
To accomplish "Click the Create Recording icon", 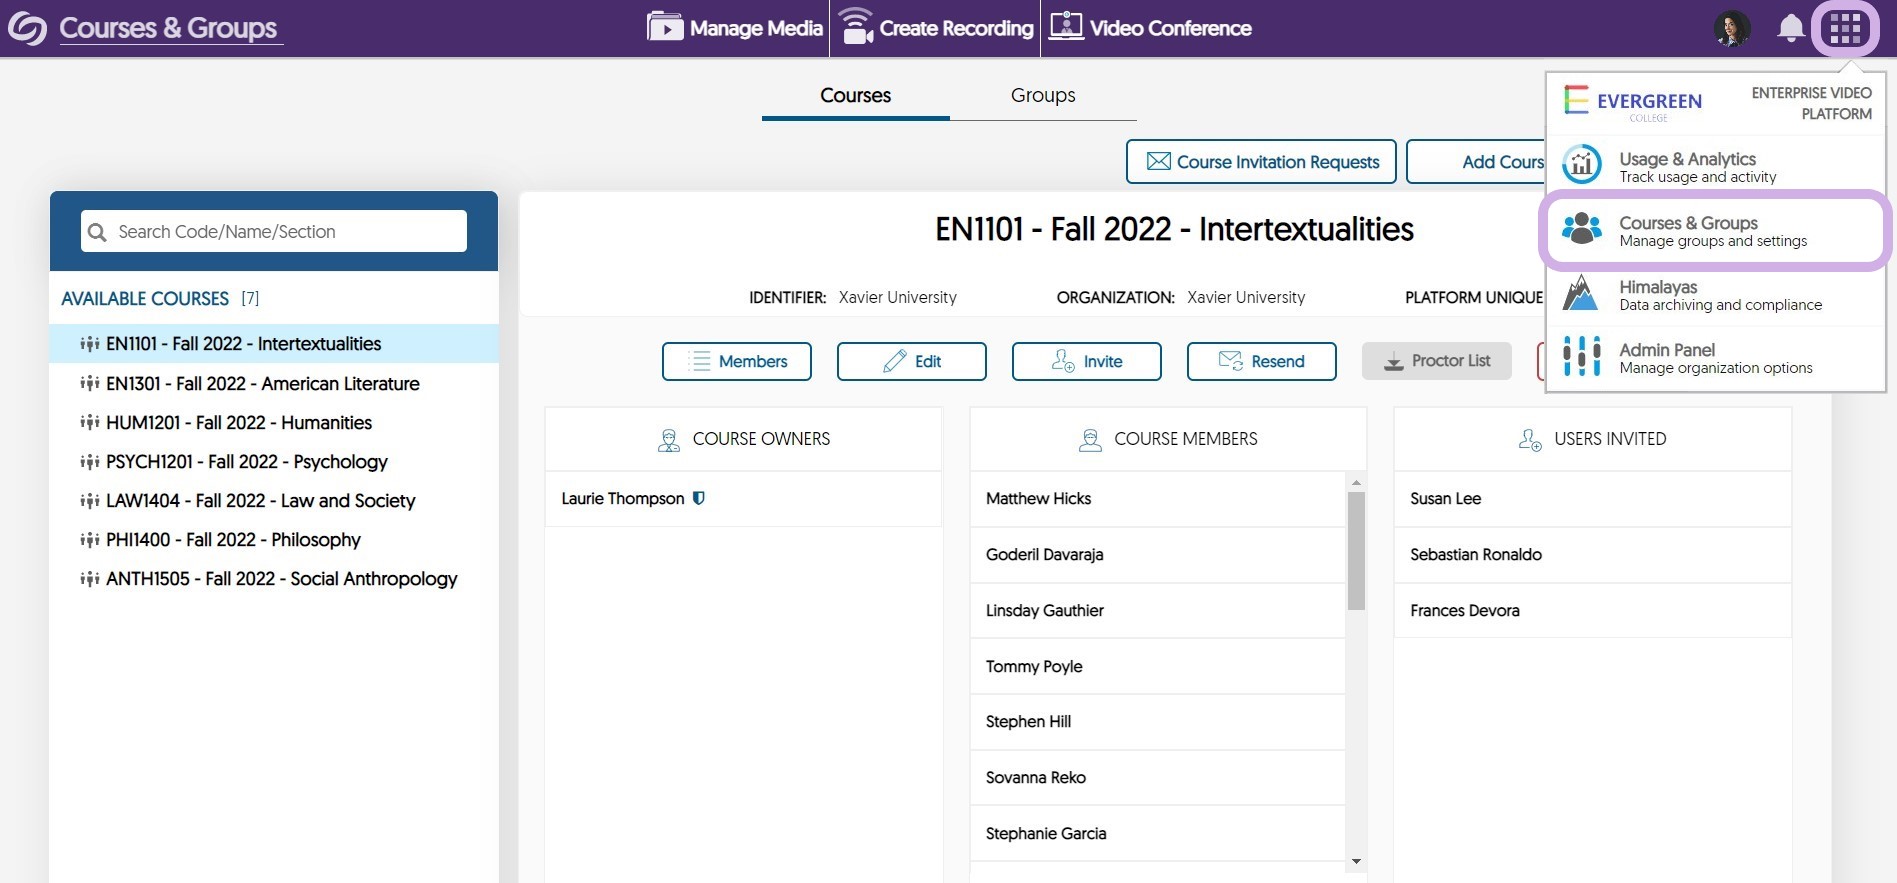I will [x=856, y=27].
